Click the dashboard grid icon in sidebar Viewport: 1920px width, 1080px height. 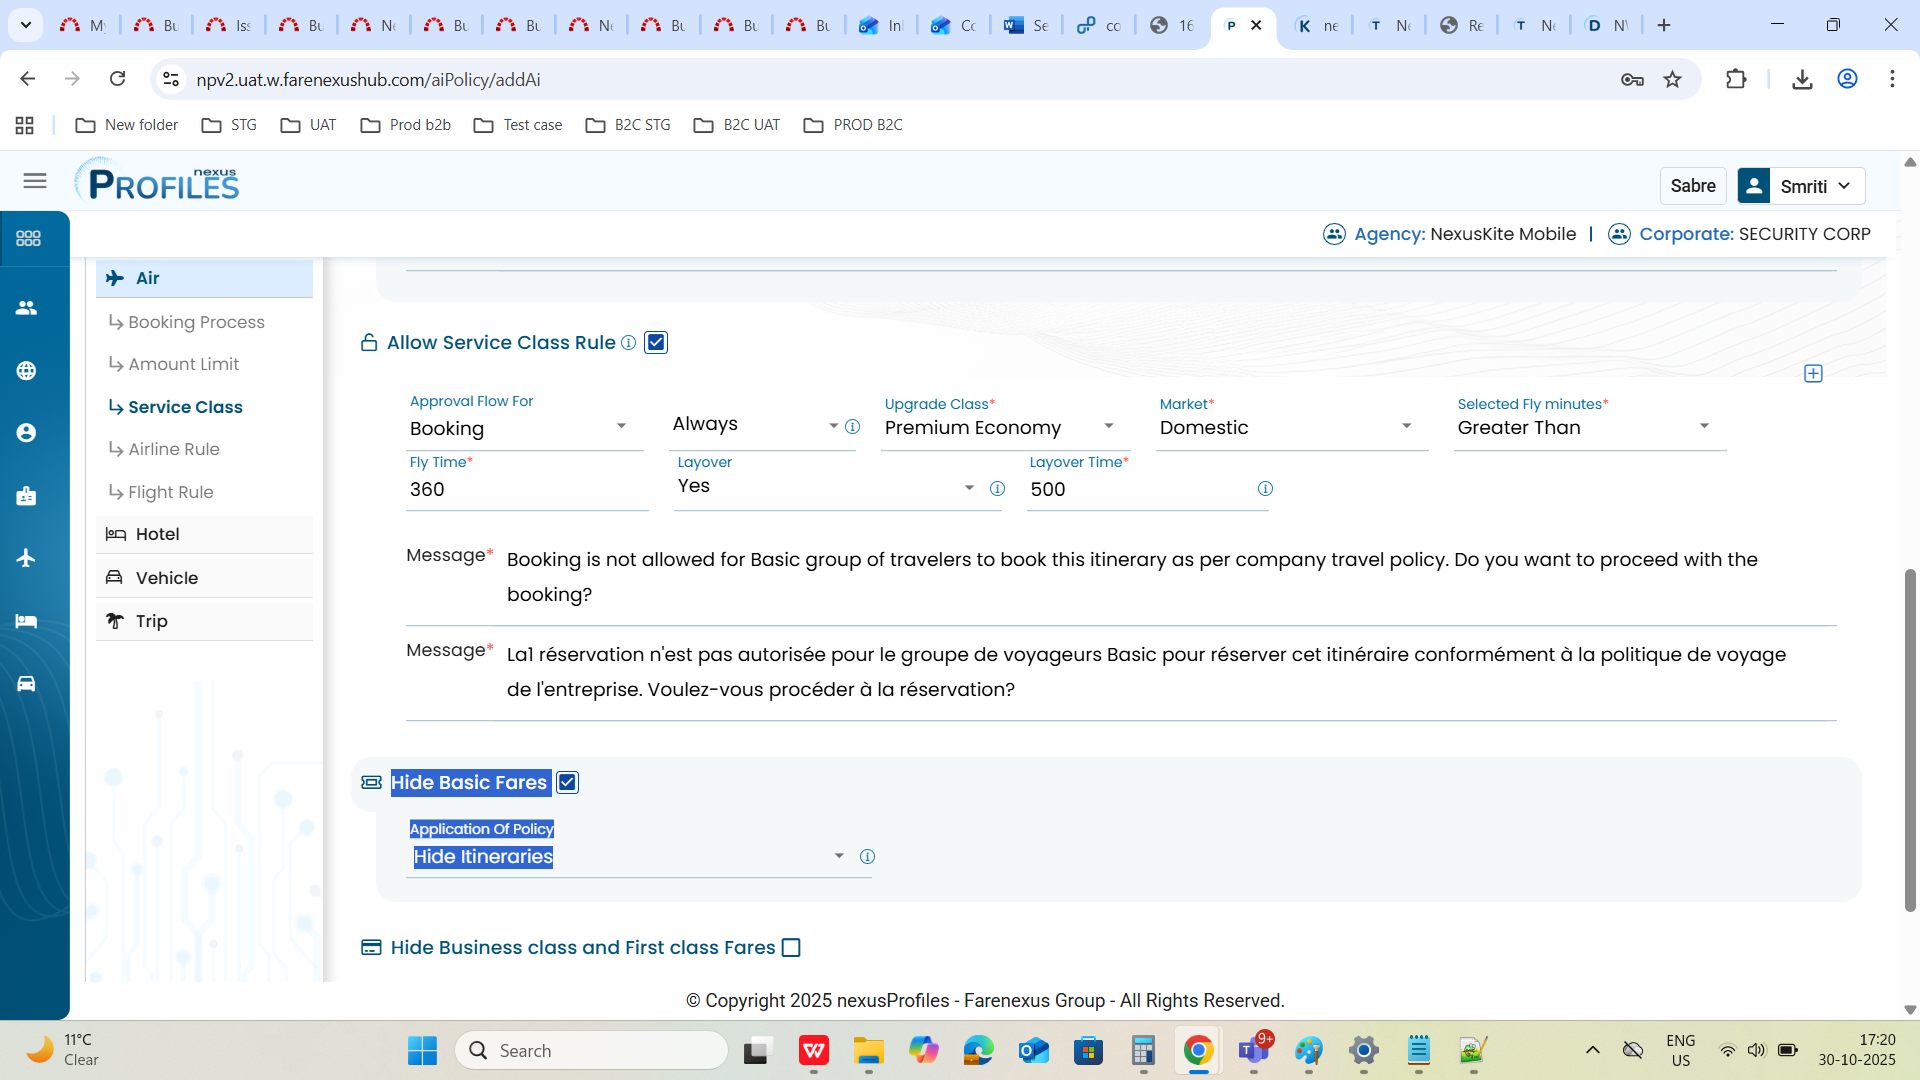click(28, 238)
